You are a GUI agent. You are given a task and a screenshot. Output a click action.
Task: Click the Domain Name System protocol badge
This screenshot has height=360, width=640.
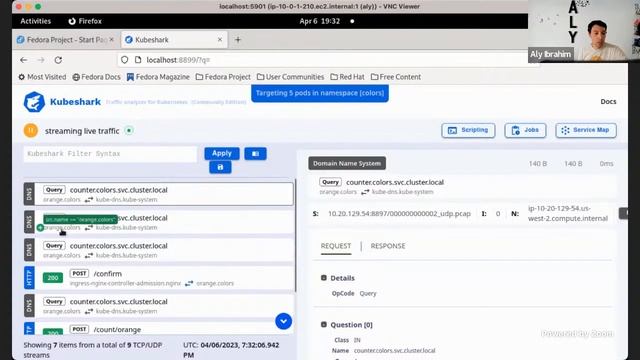click(347, 163)
